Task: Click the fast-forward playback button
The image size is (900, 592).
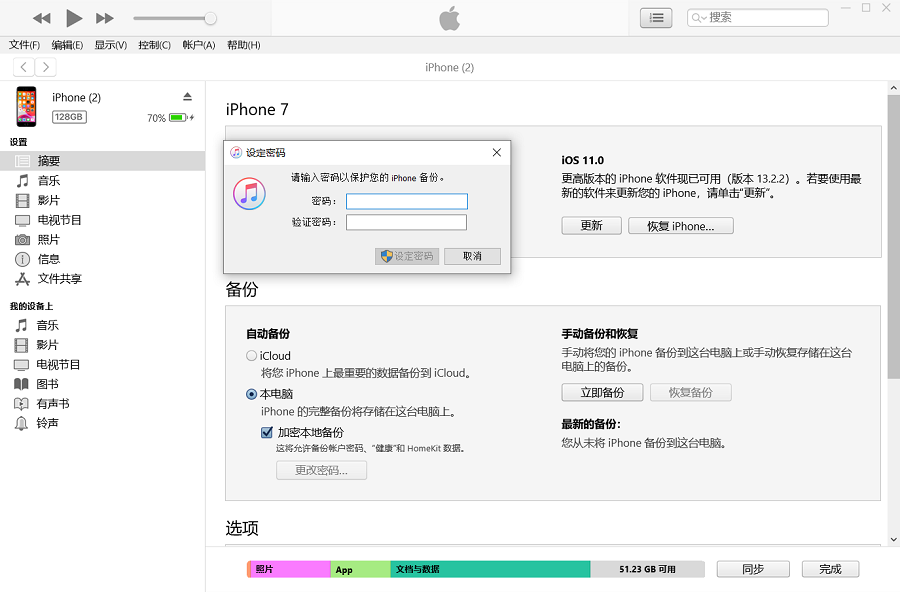Action: (104, 18)
